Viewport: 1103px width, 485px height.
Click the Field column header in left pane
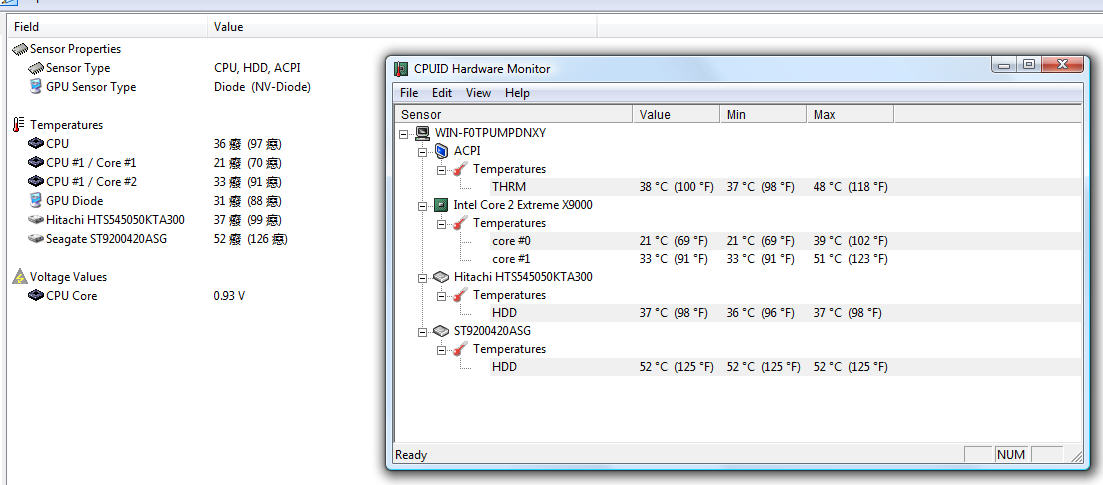107,27
